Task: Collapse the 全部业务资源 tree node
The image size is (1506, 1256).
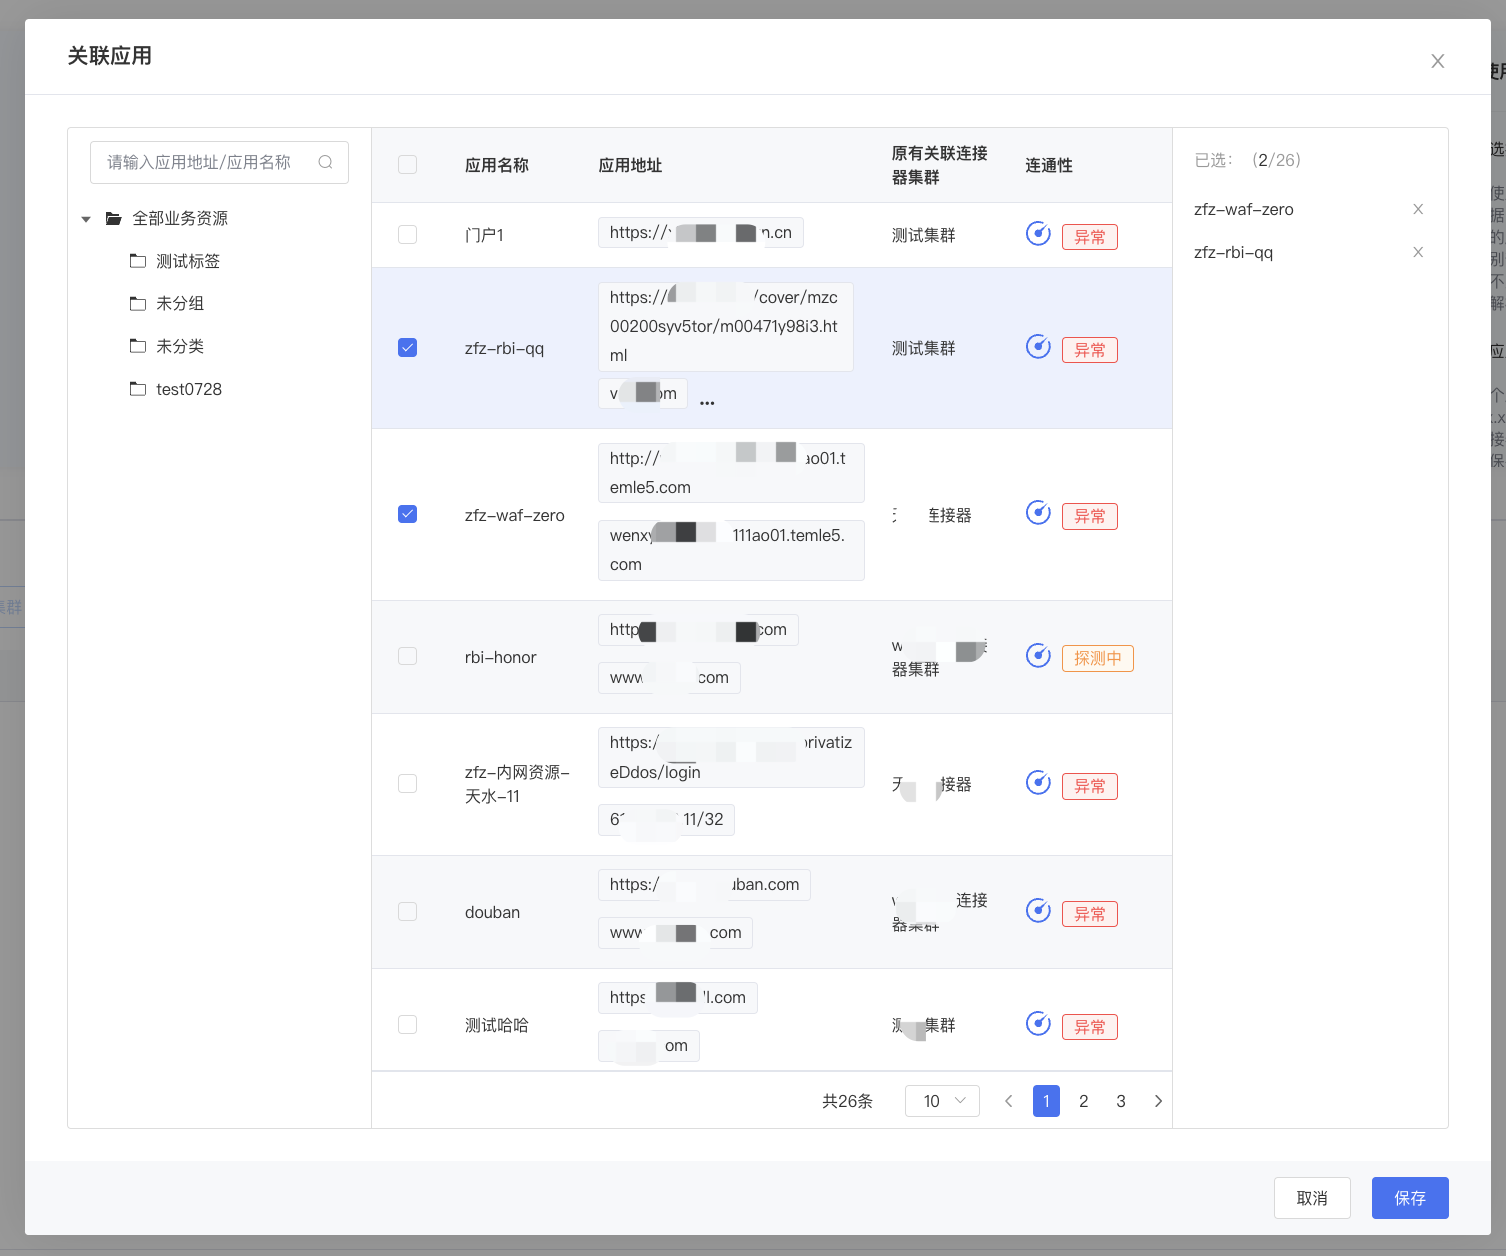Action: (x=86, y=219)
